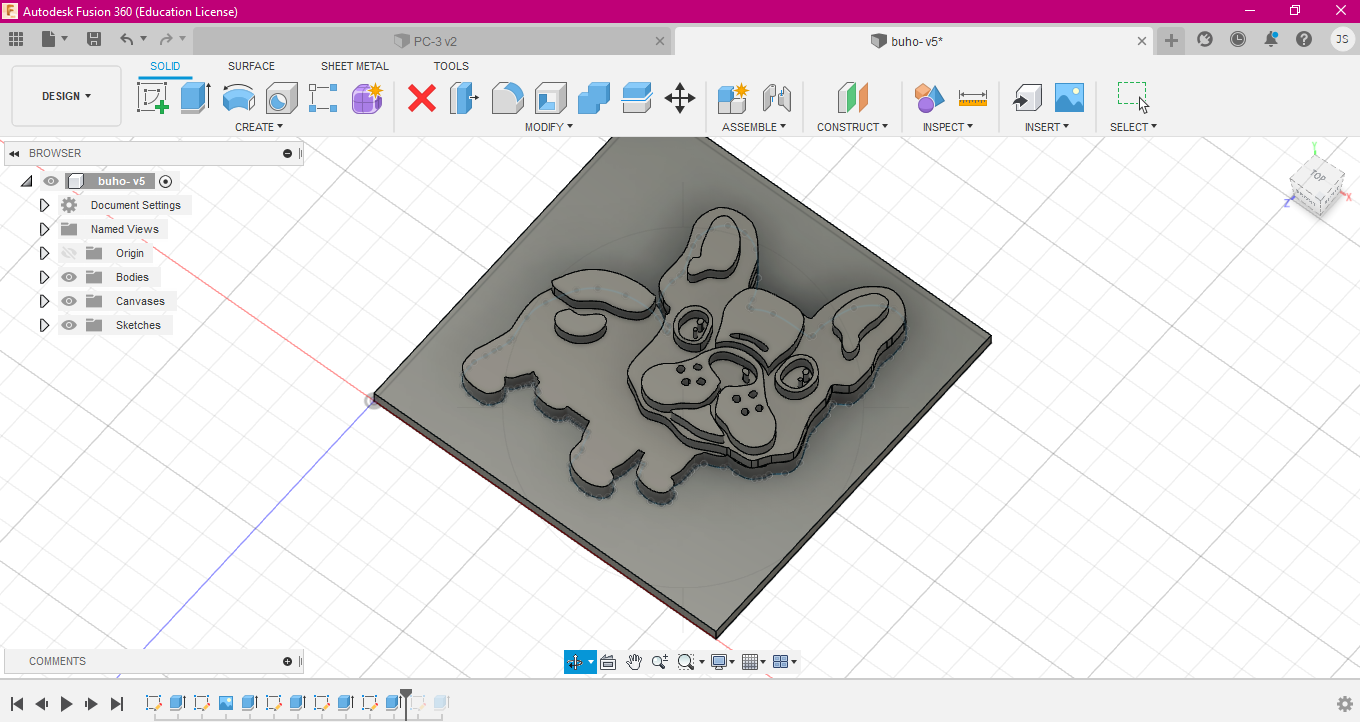Screen dimensions: 1360x722
Task: Expand the Canvases folder
Action: tap(44, 301)
